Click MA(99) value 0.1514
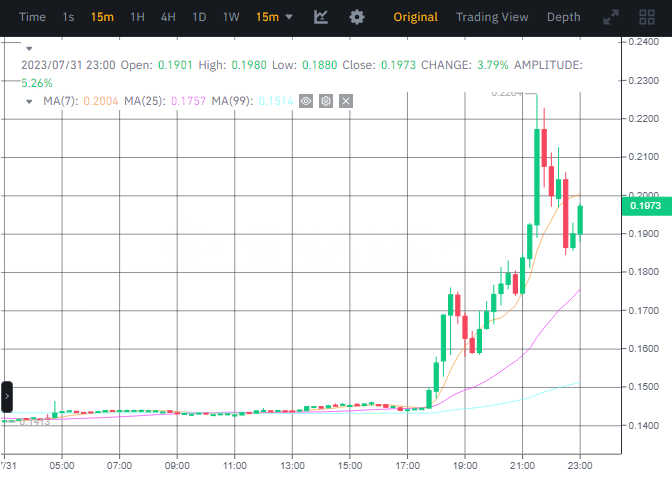This screenshot has width=672, height=478. (x=276, y=101)
